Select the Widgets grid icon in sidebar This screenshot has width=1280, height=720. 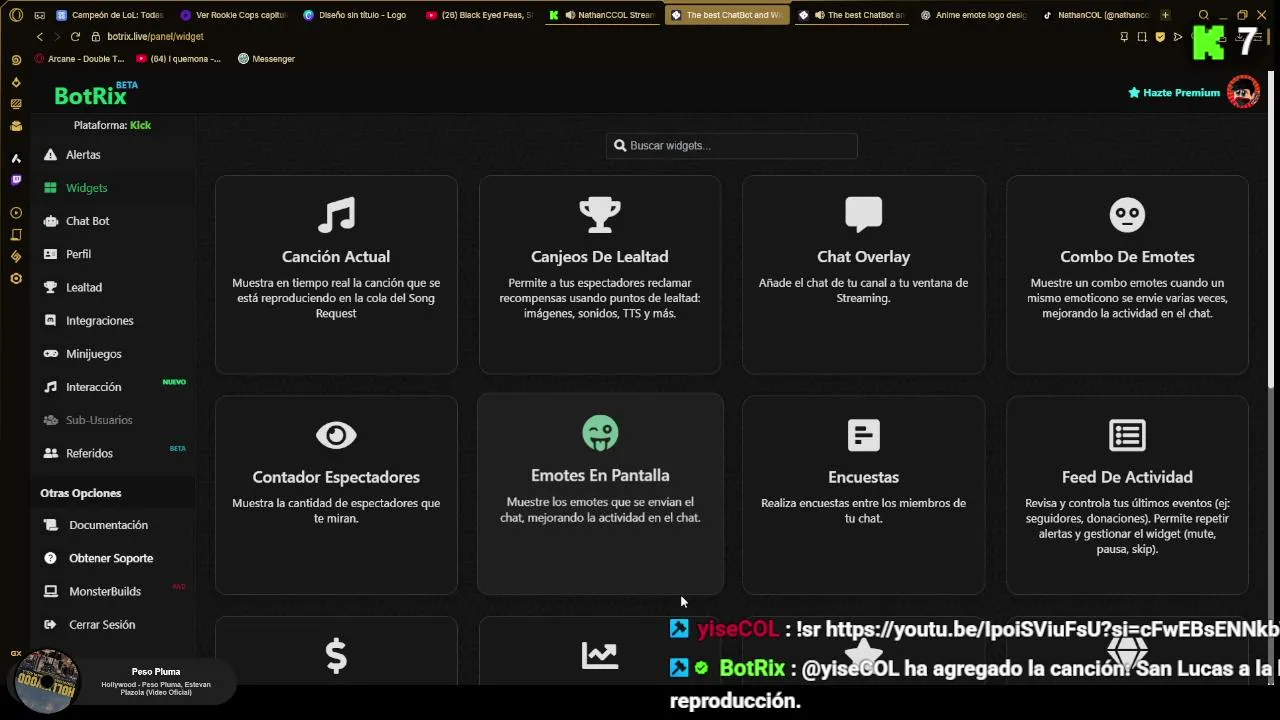tap(50, 188)
